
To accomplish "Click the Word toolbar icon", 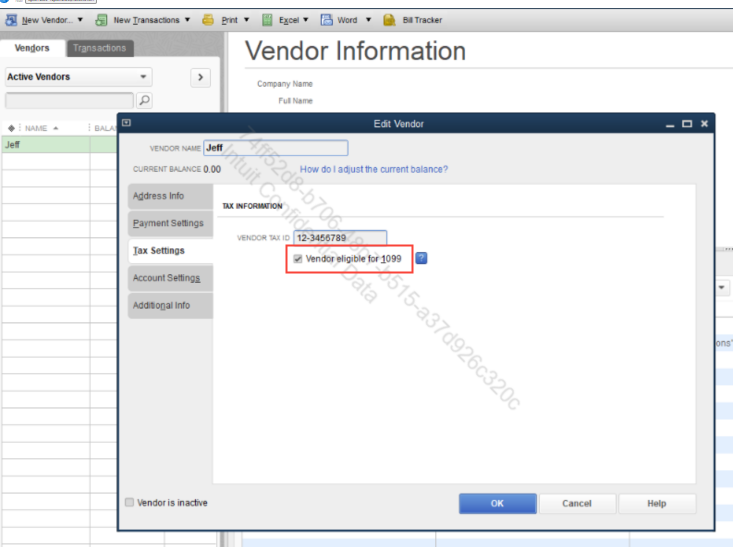I will coord(326,20).
